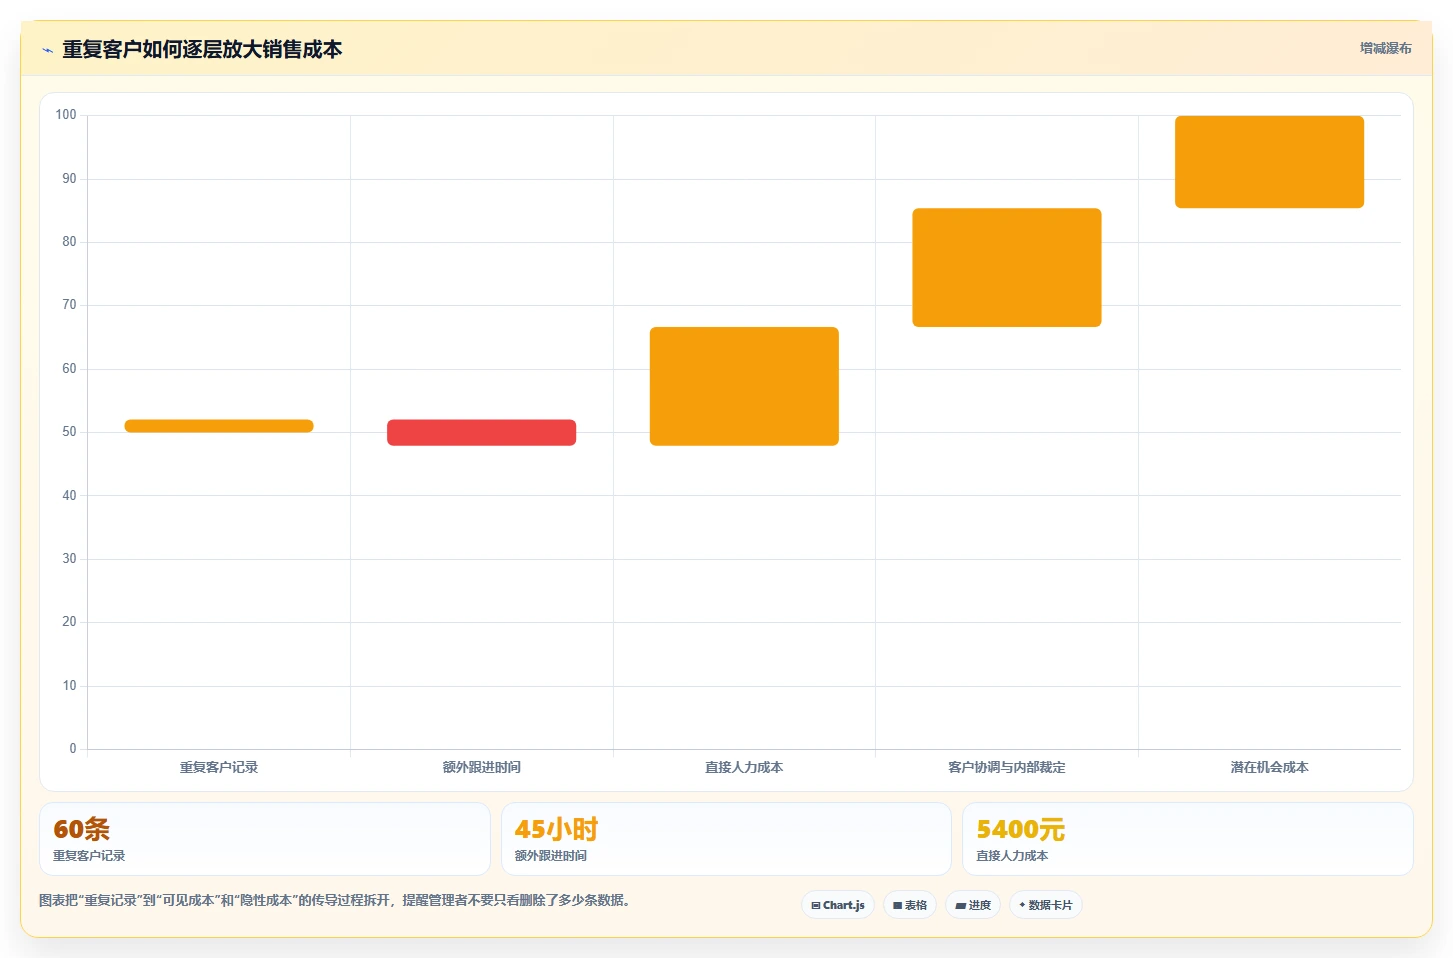Click the y-axis value 0
This screenshot has width=1453, height=958.
73,748
